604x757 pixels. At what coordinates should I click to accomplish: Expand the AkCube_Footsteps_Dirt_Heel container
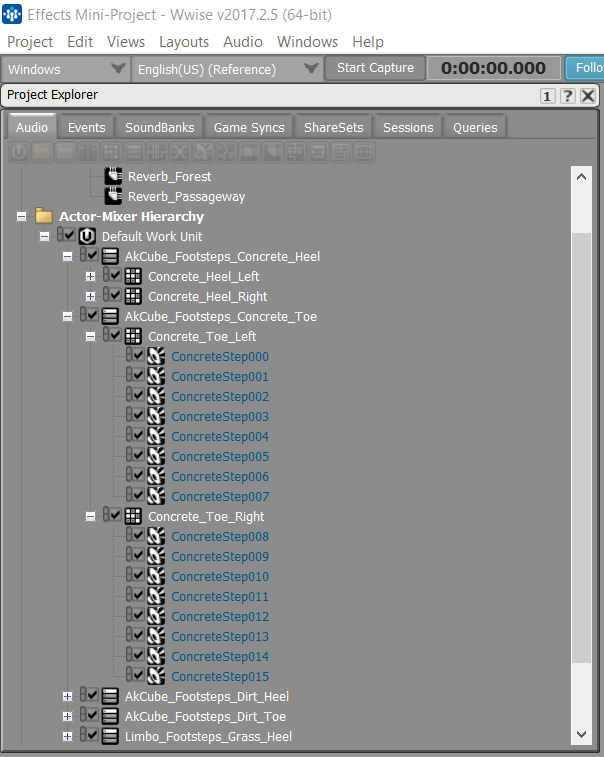(x=68, y=697)
